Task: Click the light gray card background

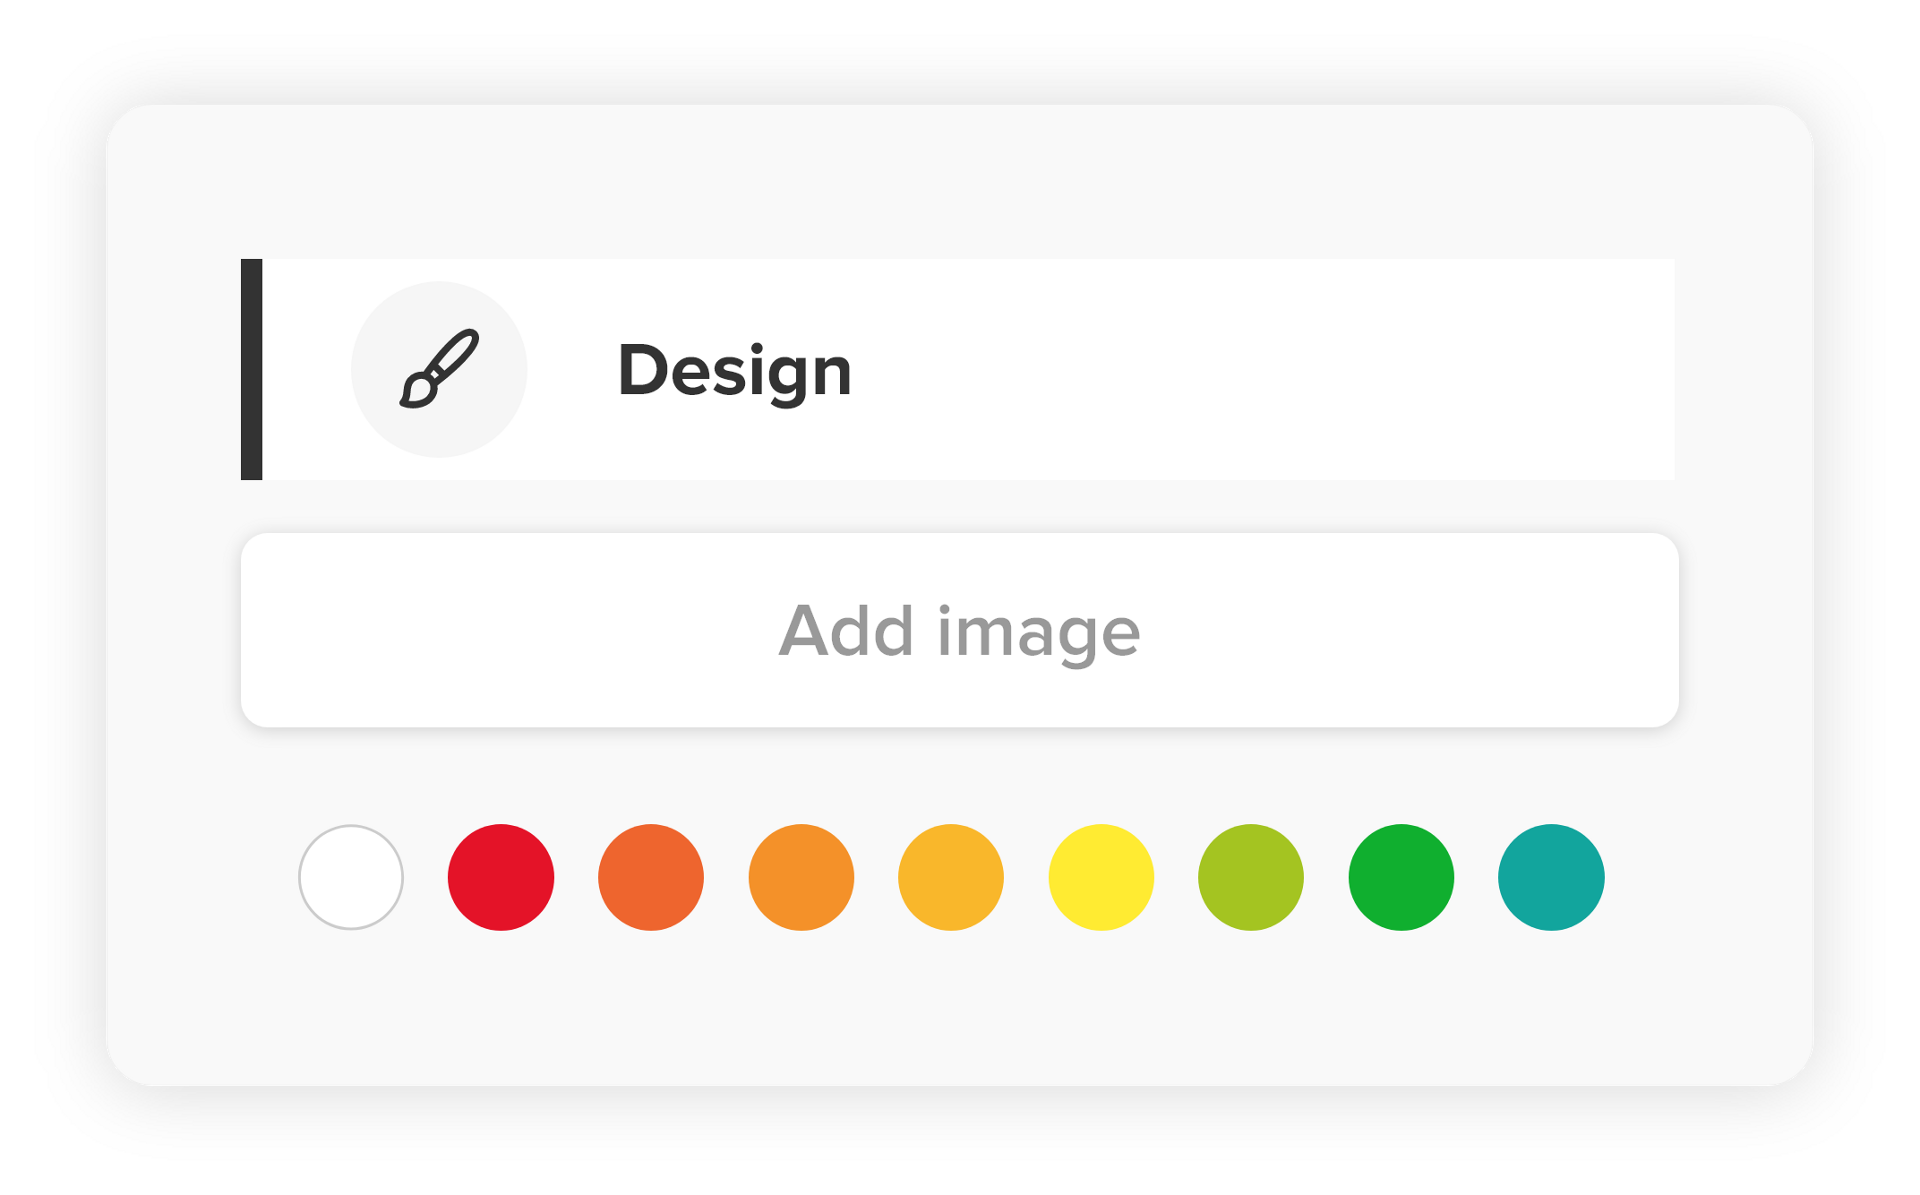Action: point(960,1010)
